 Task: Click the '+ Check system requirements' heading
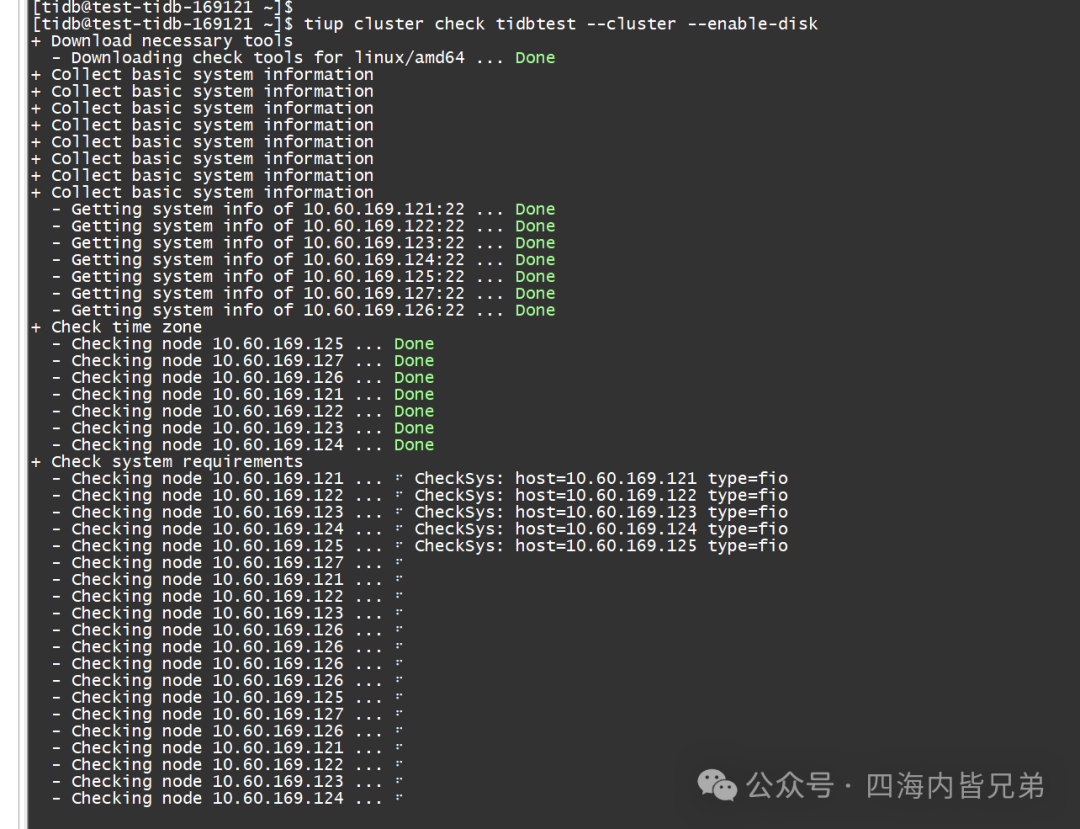tap(167, 462)
